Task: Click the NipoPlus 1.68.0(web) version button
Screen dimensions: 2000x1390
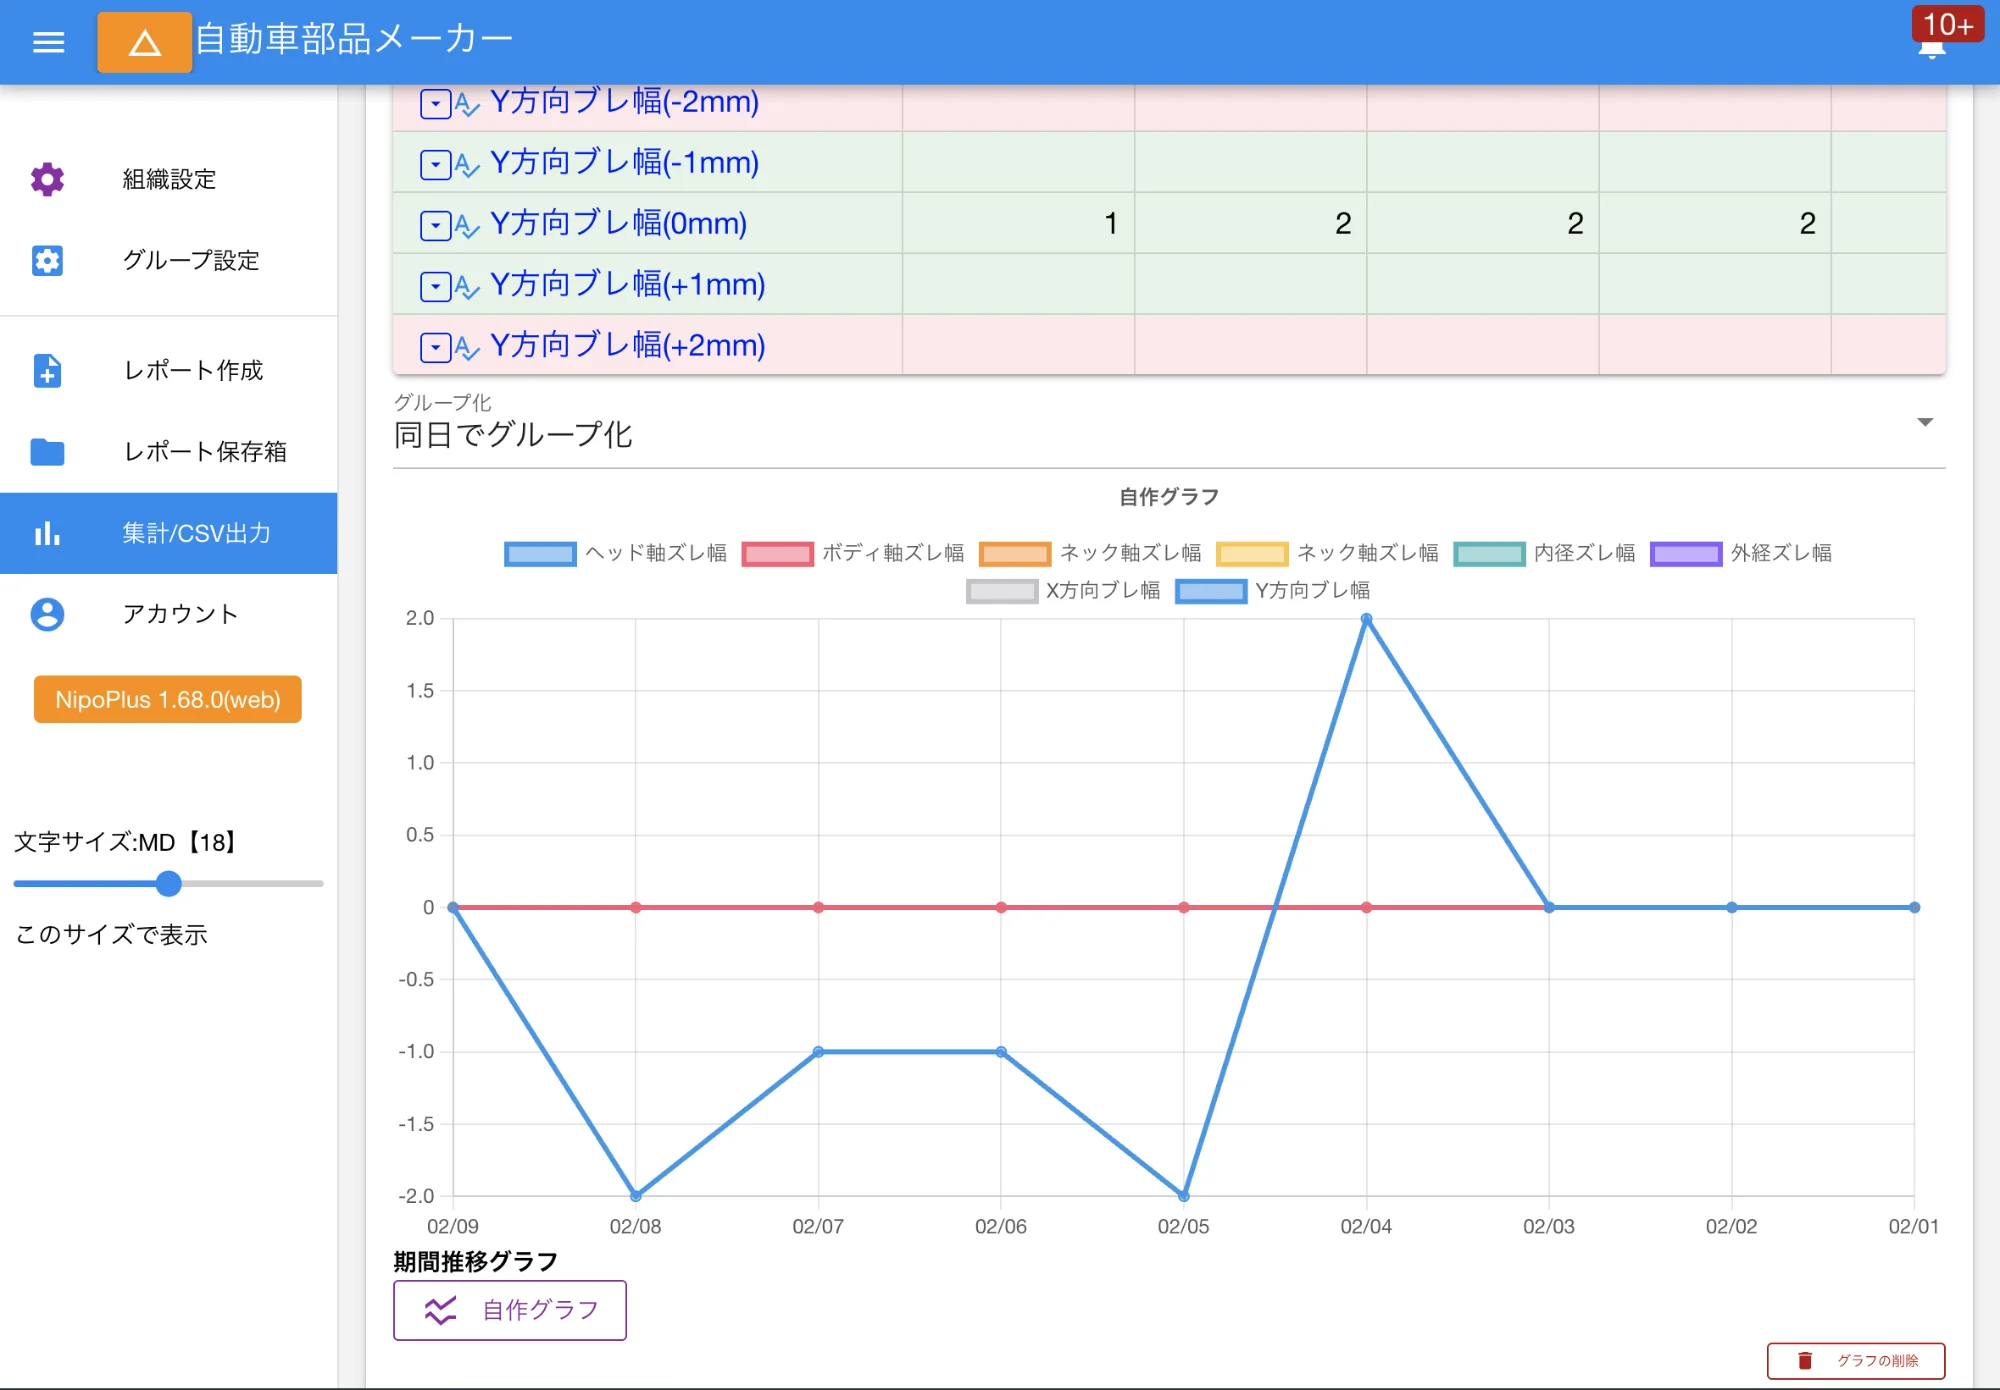Action: (x=167, y=699)
